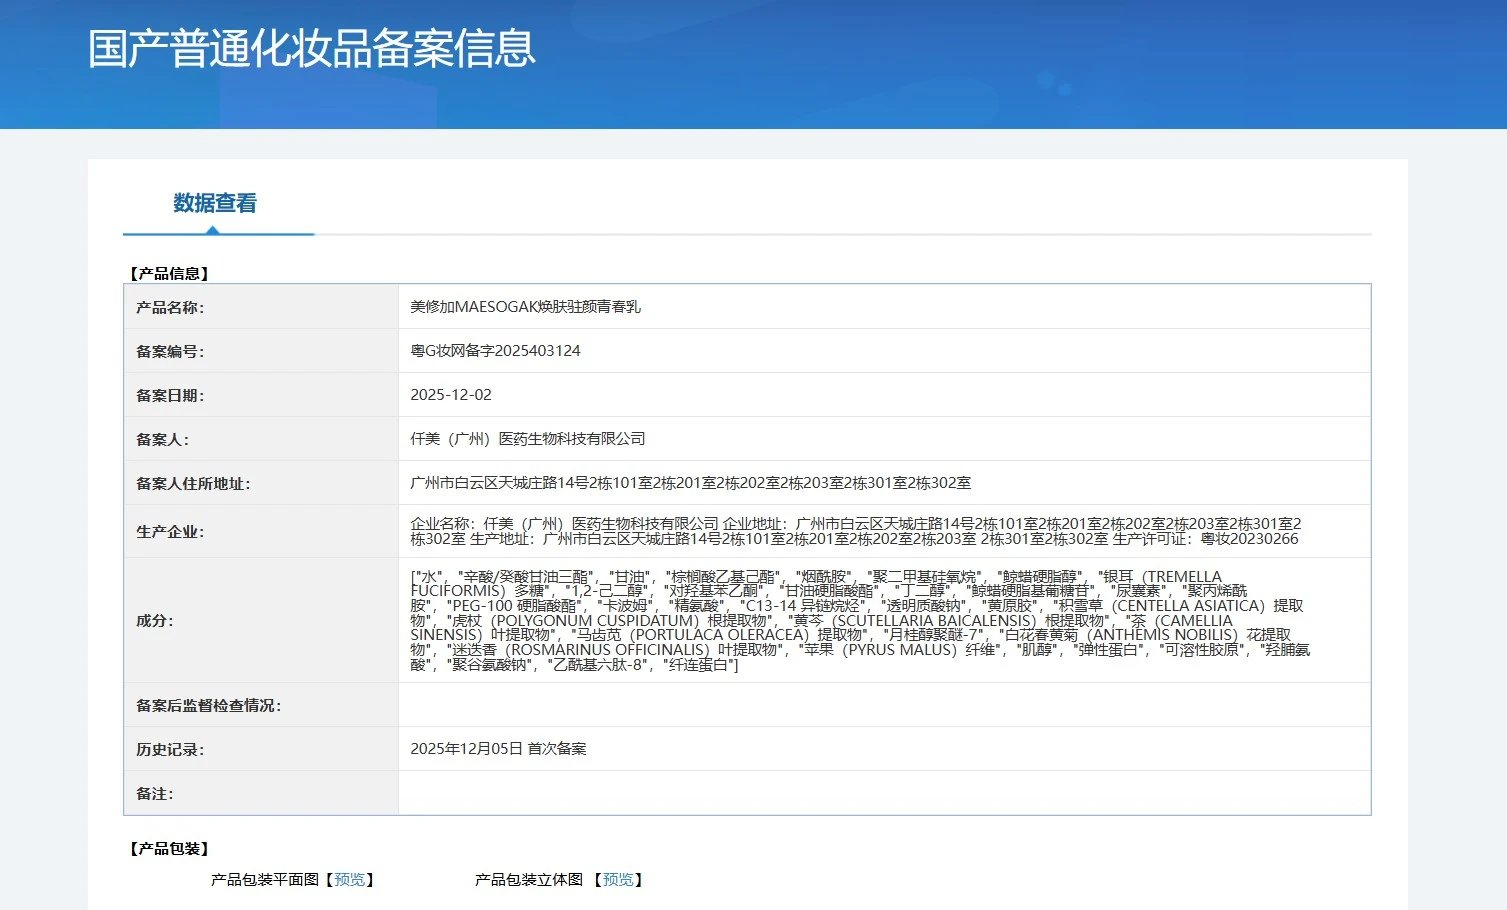This screenshot has height=910, width=1507.
Task: Preview the 产品包装立体图 image
Action: click(618, 880)
